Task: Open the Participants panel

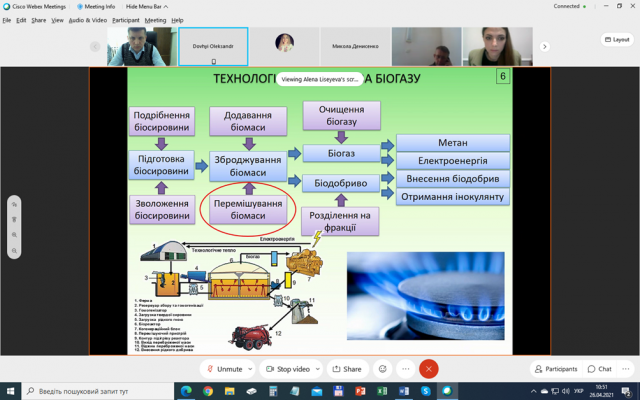Action: tap(556, 369)
